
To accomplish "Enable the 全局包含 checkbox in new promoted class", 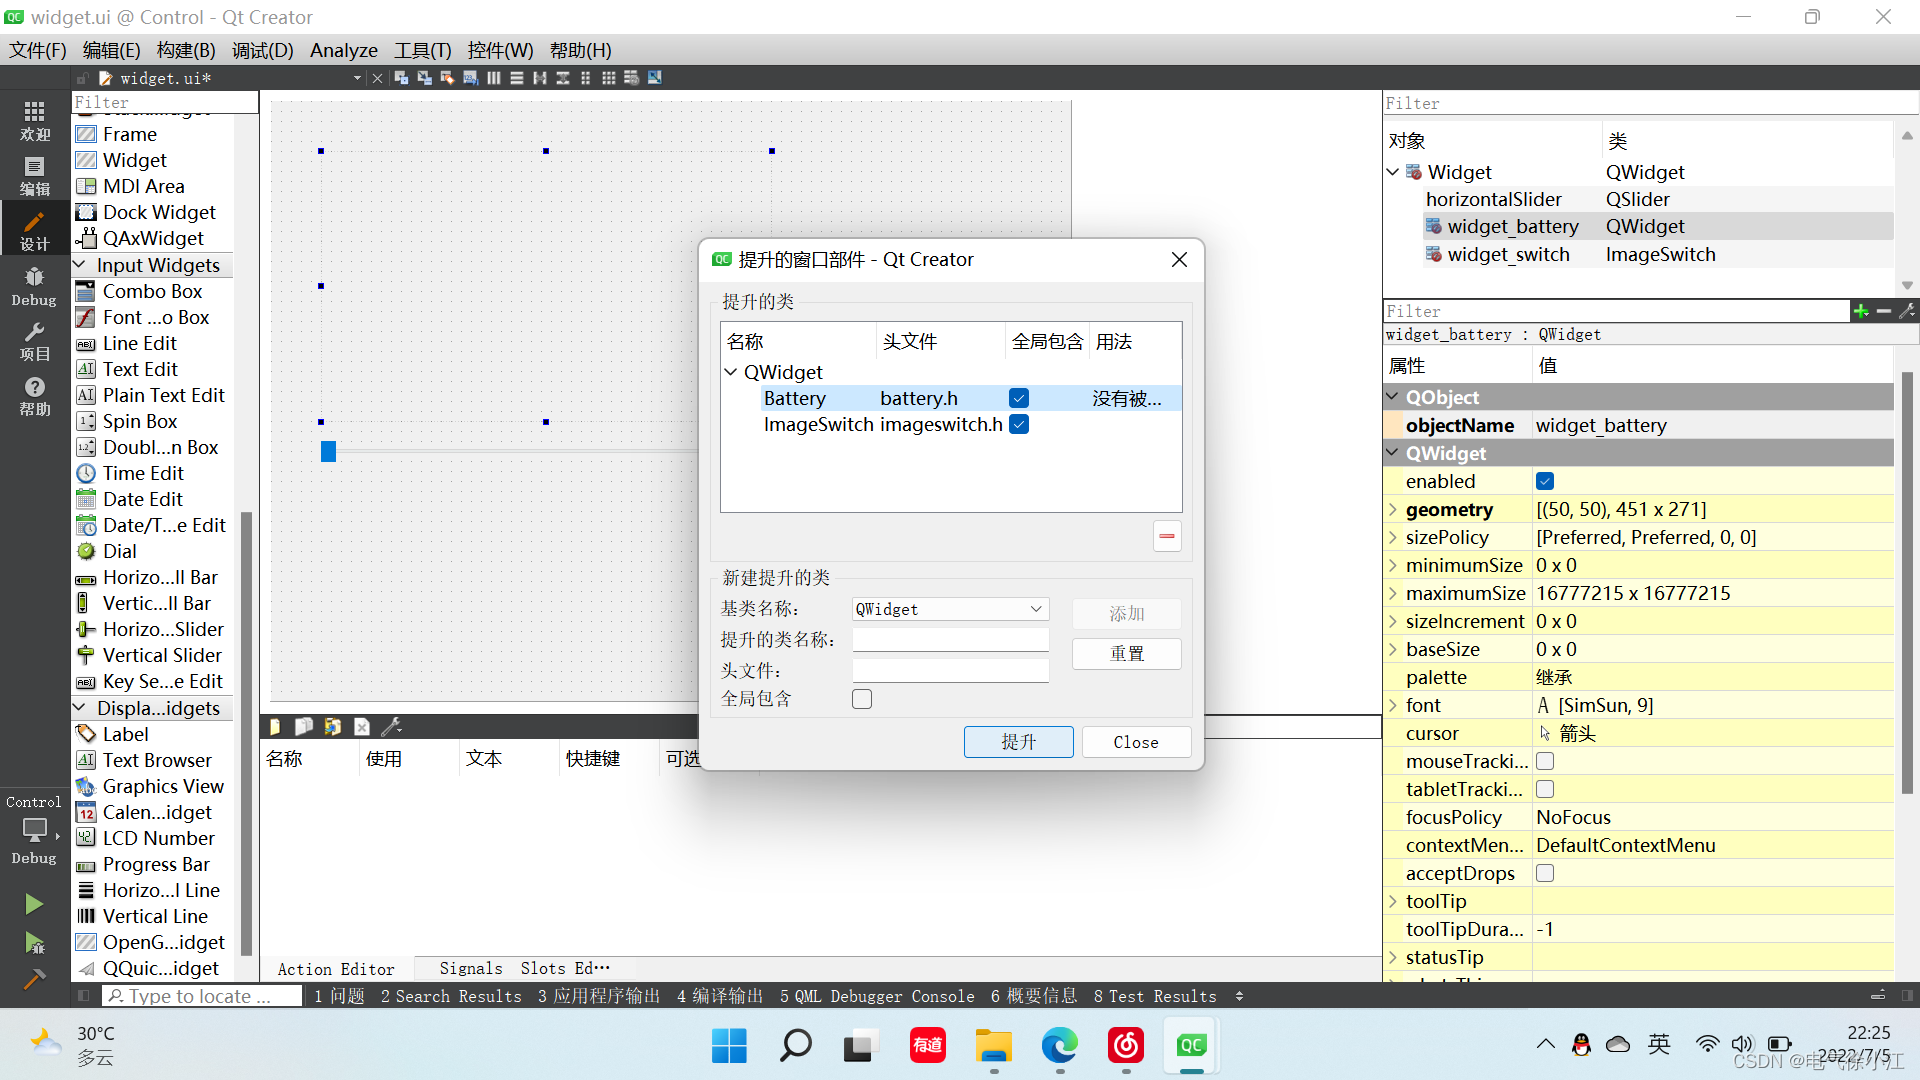I will tap(861, 699).
